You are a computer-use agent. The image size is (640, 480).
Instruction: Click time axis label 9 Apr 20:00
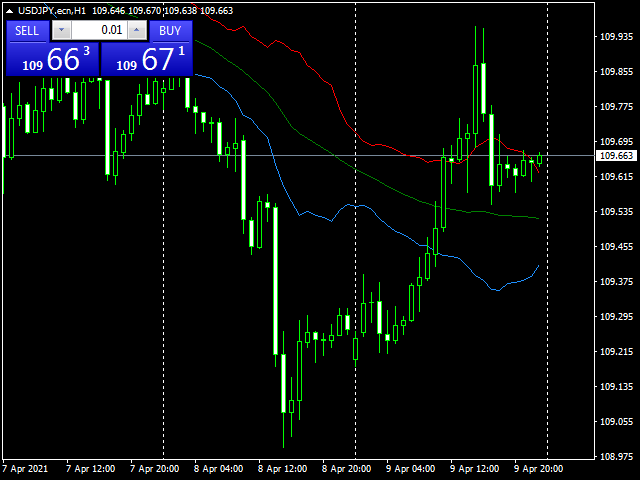(x=538, y=469)
